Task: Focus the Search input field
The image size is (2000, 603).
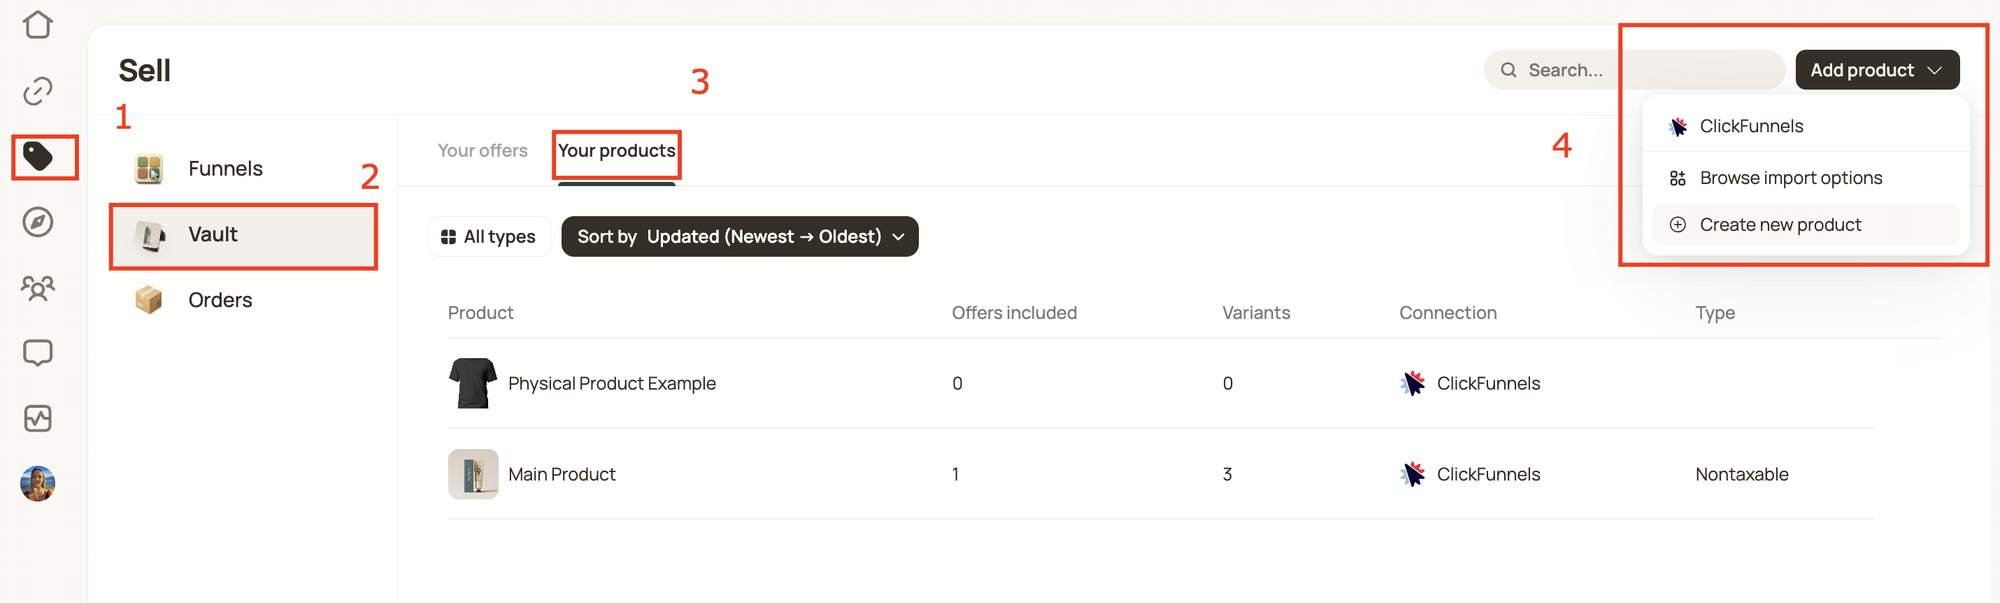Action: point(1634,70)
